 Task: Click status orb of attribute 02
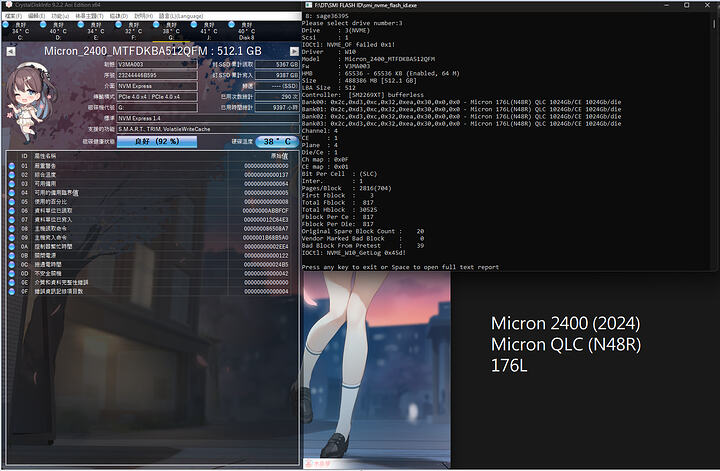click(12, 175)
